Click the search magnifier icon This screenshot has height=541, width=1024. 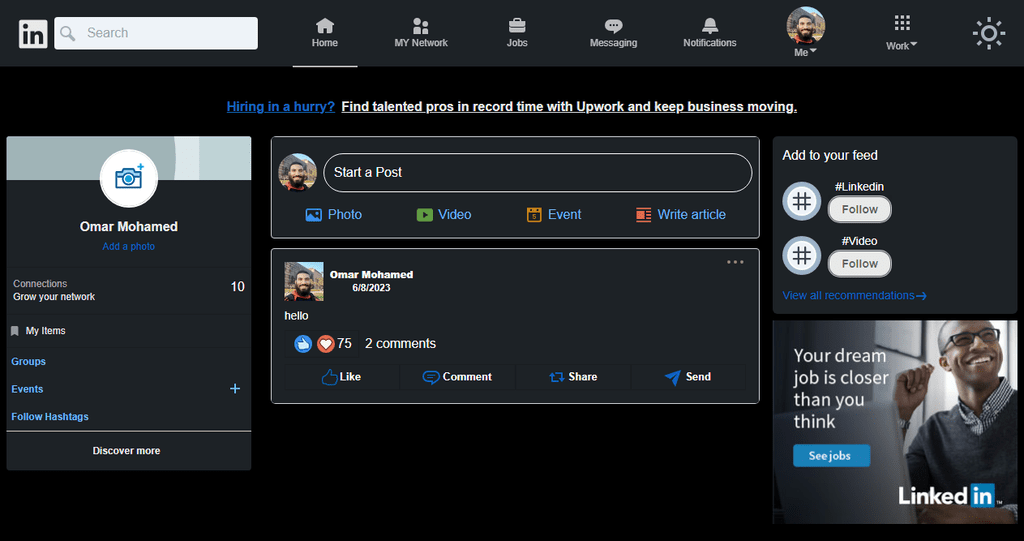[x=68, y=33]
